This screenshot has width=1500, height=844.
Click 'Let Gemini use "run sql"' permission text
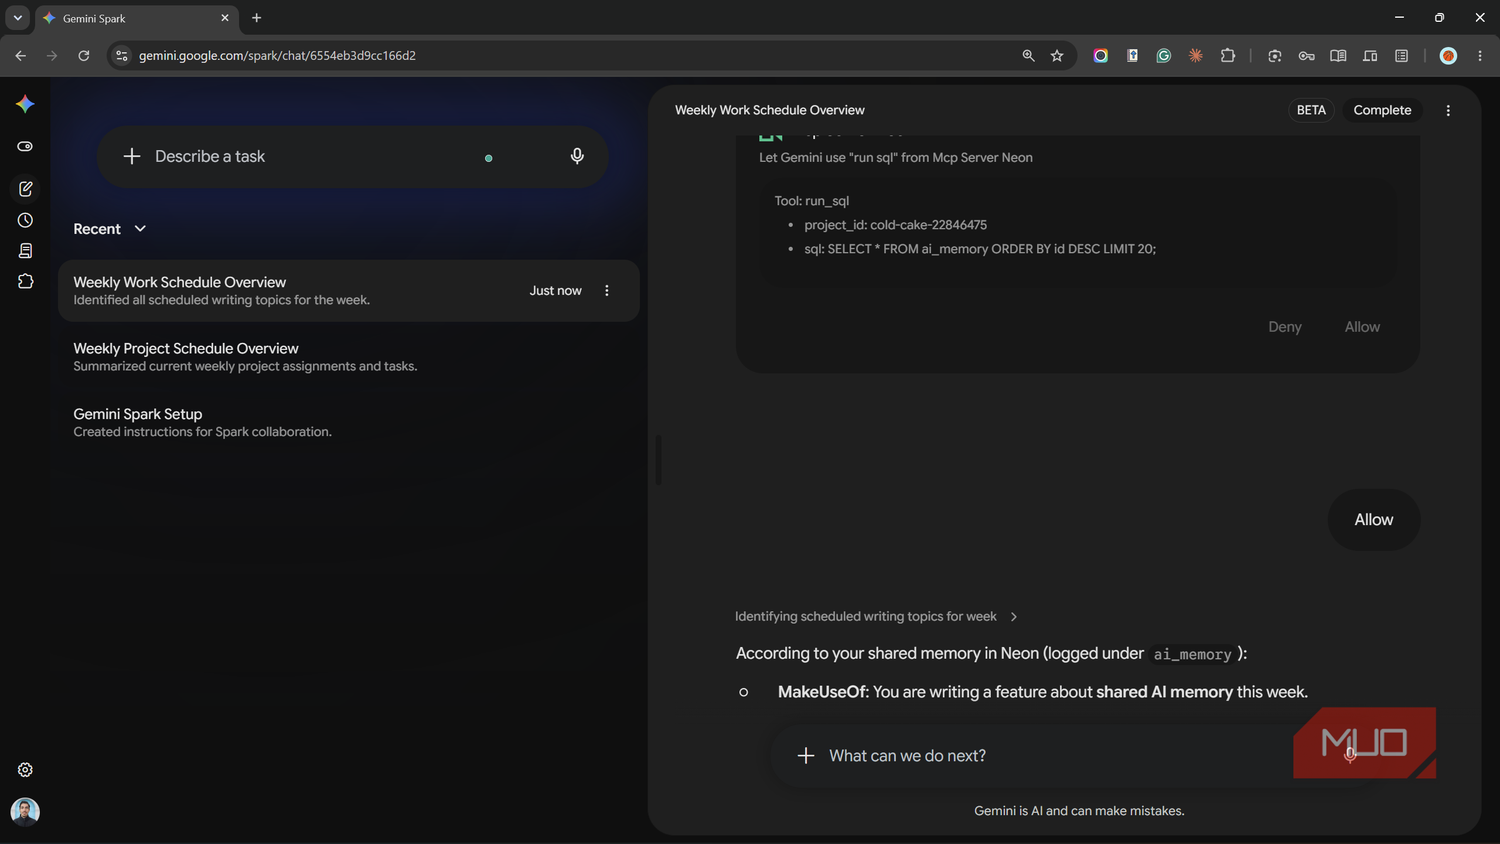pos(896,158)
